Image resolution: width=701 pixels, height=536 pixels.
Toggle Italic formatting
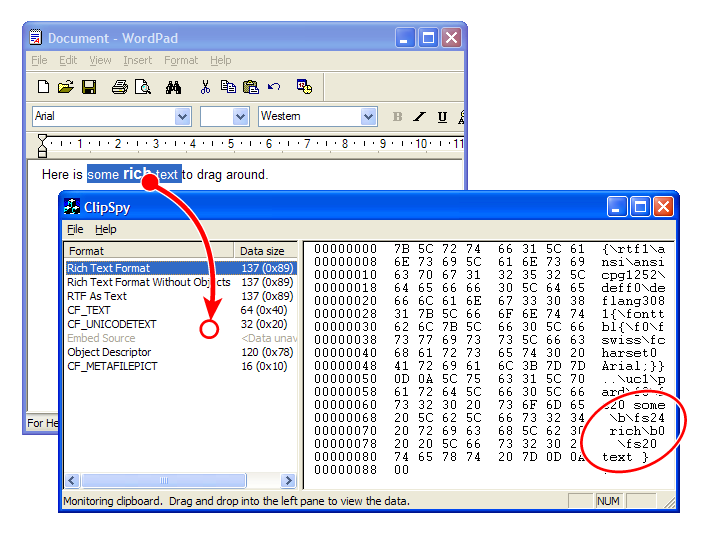tap(419, 117)
